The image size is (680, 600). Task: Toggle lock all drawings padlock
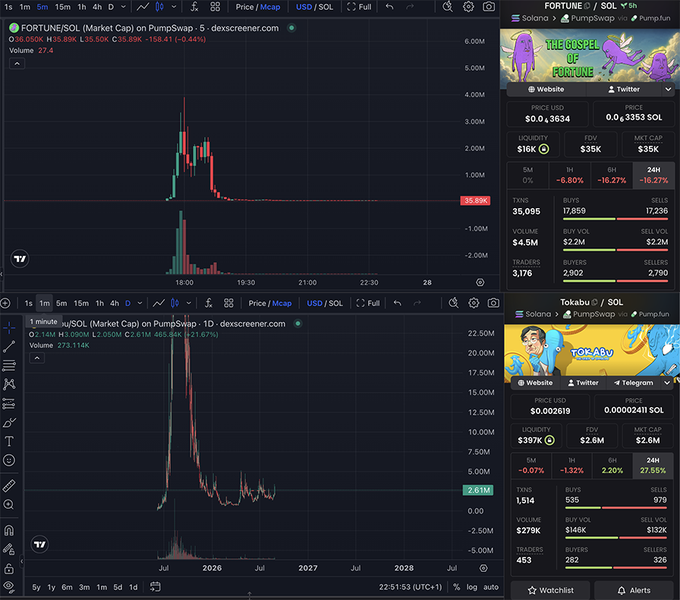[9, 568]
